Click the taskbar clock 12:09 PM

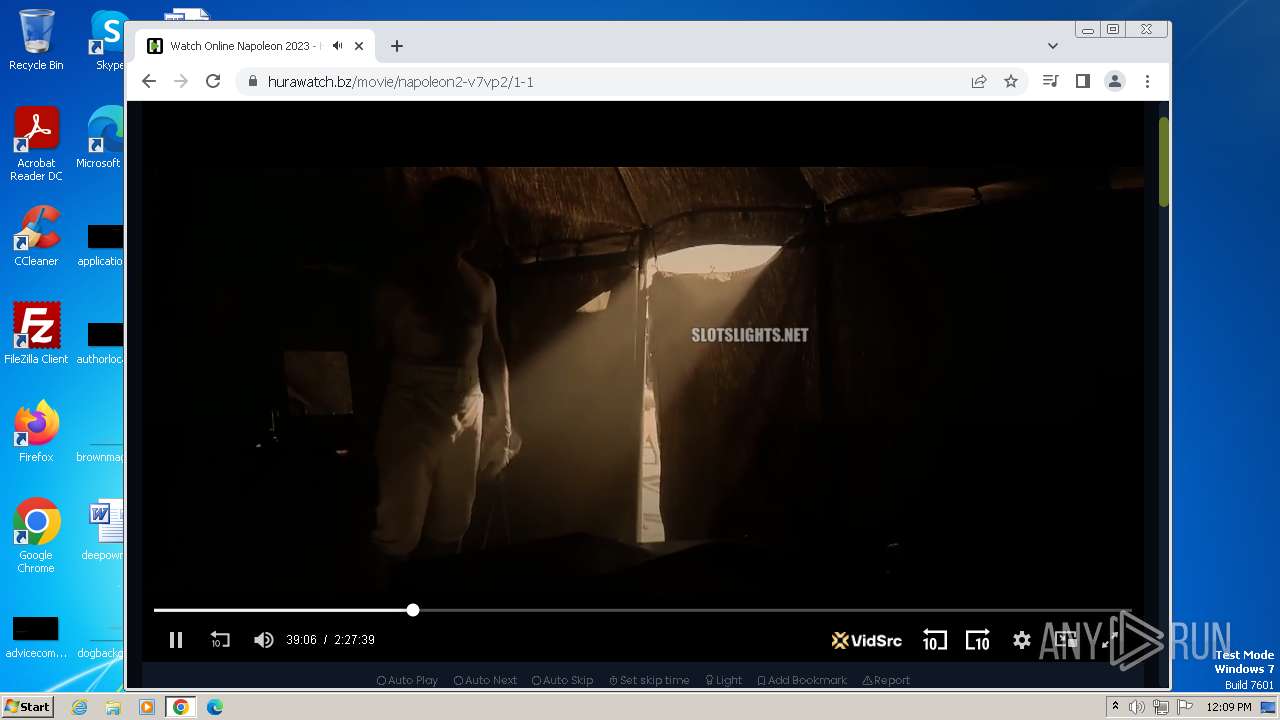pos(1228,707)
